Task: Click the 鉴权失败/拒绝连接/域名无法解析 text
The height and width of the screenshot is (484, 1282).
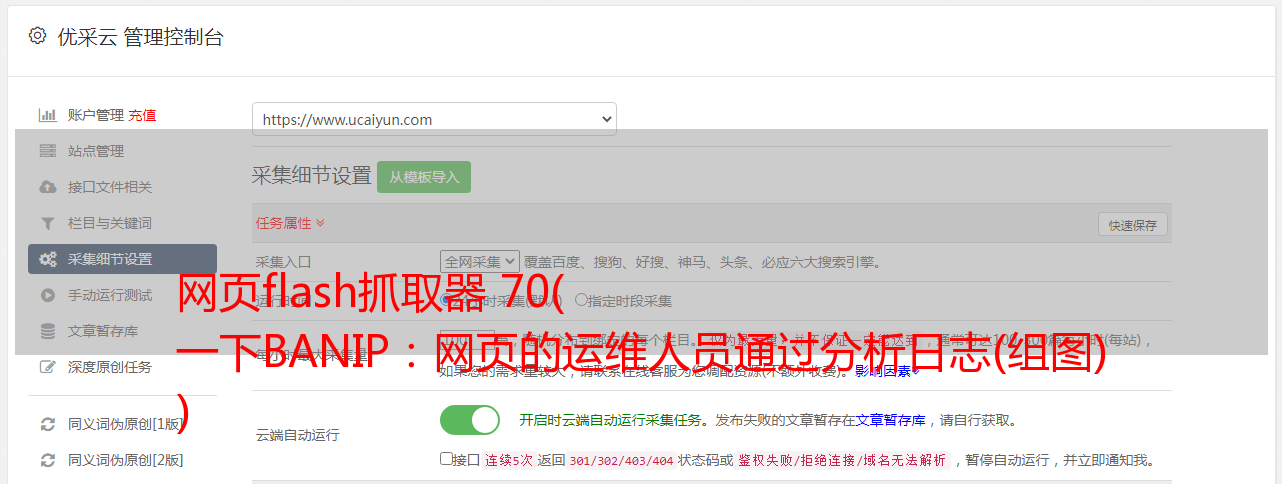Action: click(x=842, y=461)
